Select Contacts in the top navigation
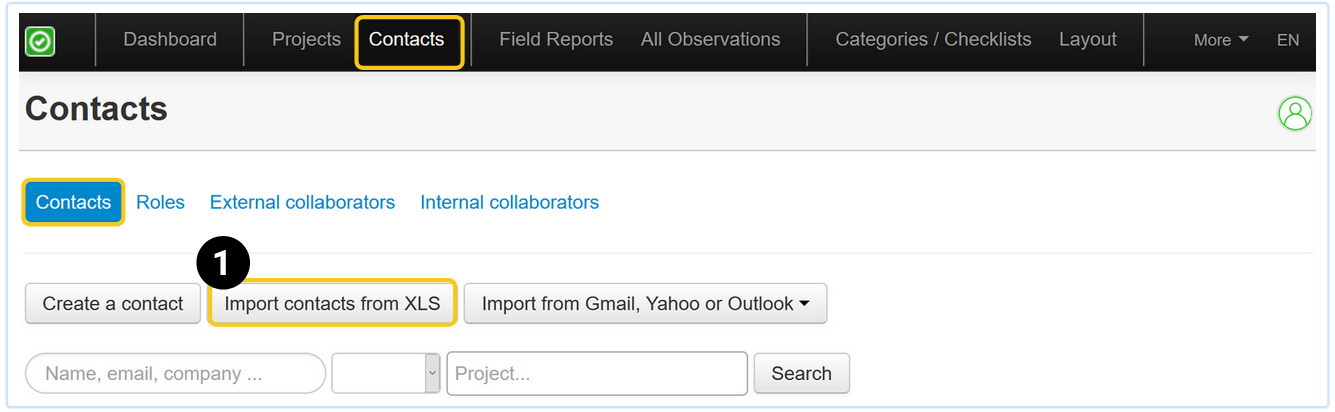This screenshot has width=1335, height=412. point(407,40)
